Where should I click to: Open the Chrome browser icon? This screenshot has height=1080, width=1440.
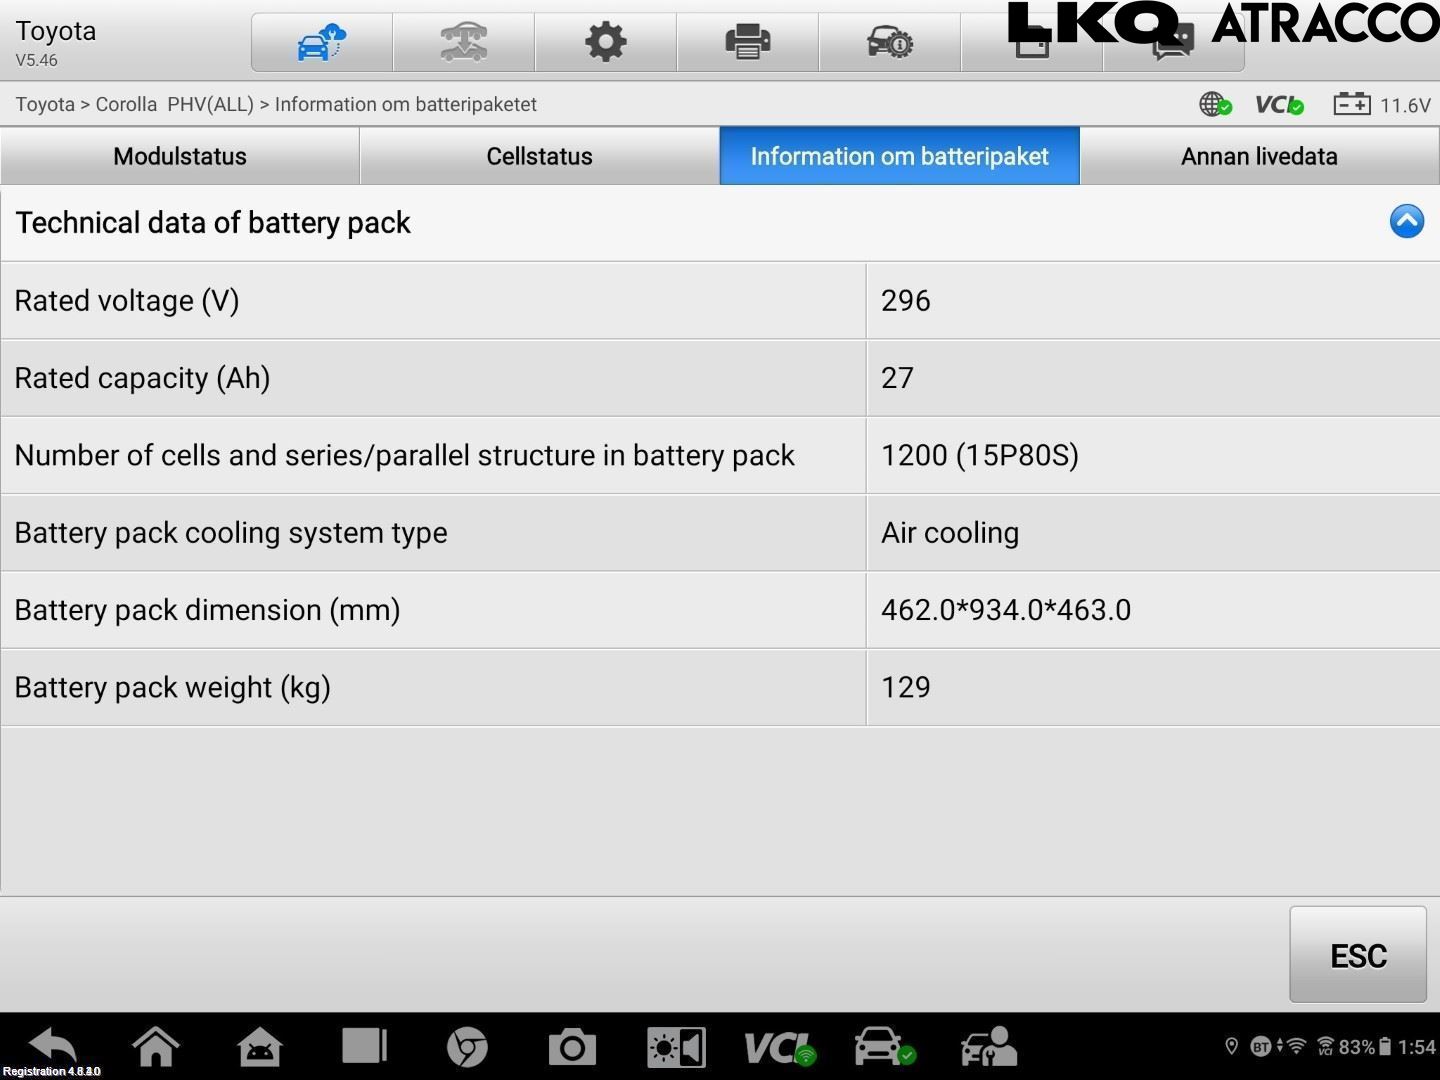[x=467, y=1047]
